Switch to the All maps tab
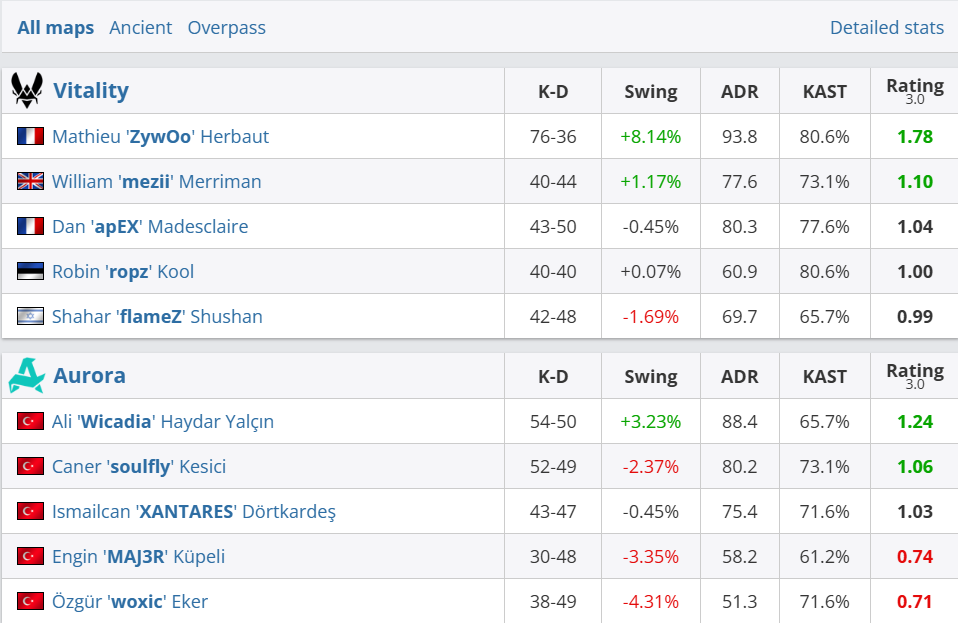This screenshot has width=958, height=623. click(56, 27)
